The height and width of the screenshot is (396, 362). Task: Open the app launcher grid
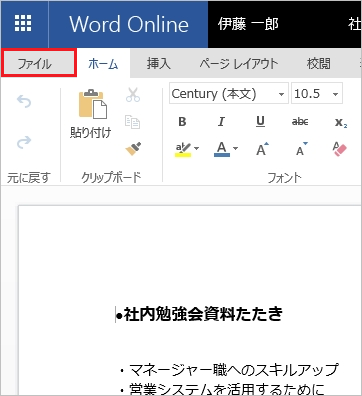(24, 24)
